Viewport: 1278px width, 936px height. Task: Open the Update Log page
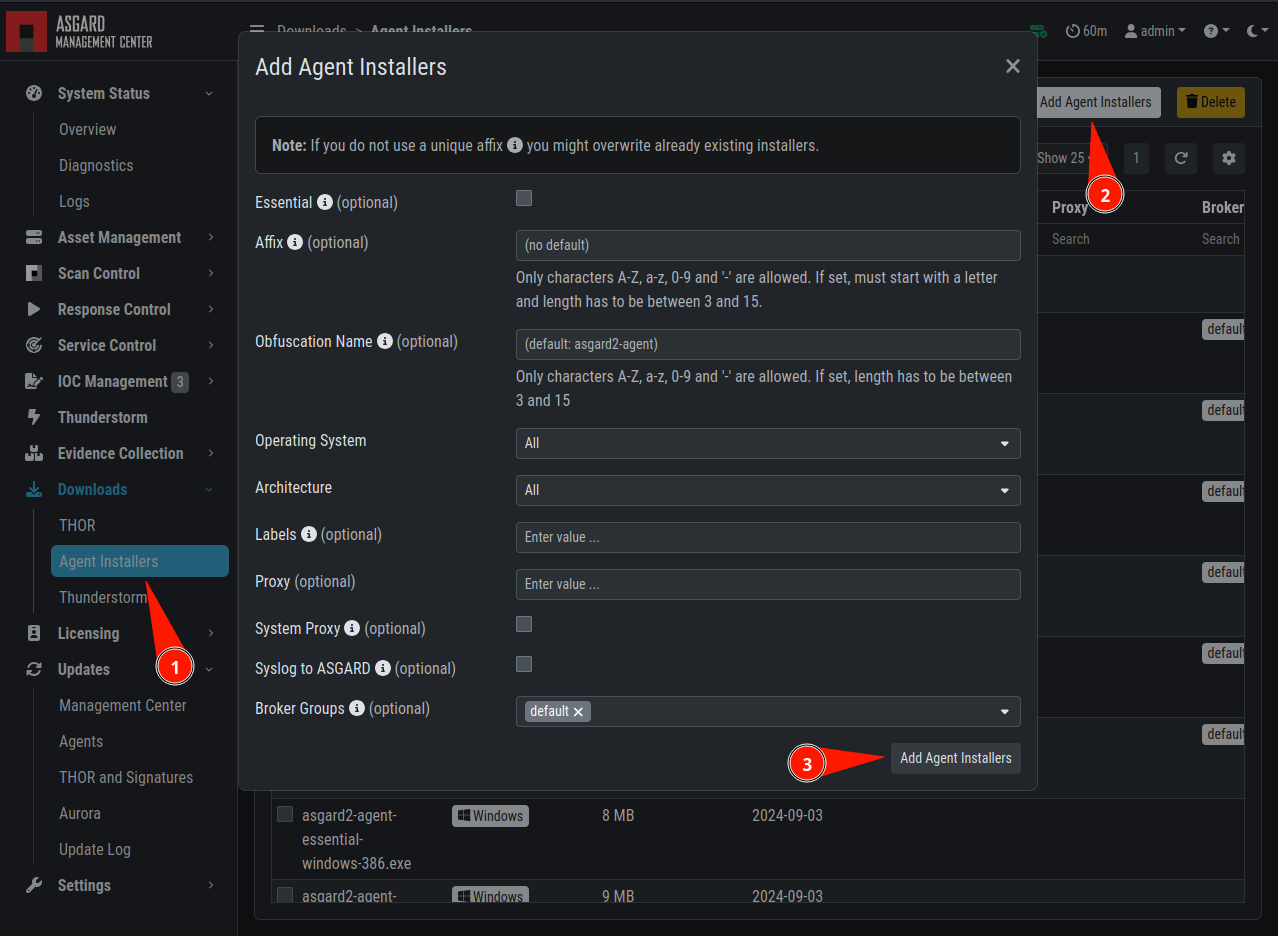[95, 849]
